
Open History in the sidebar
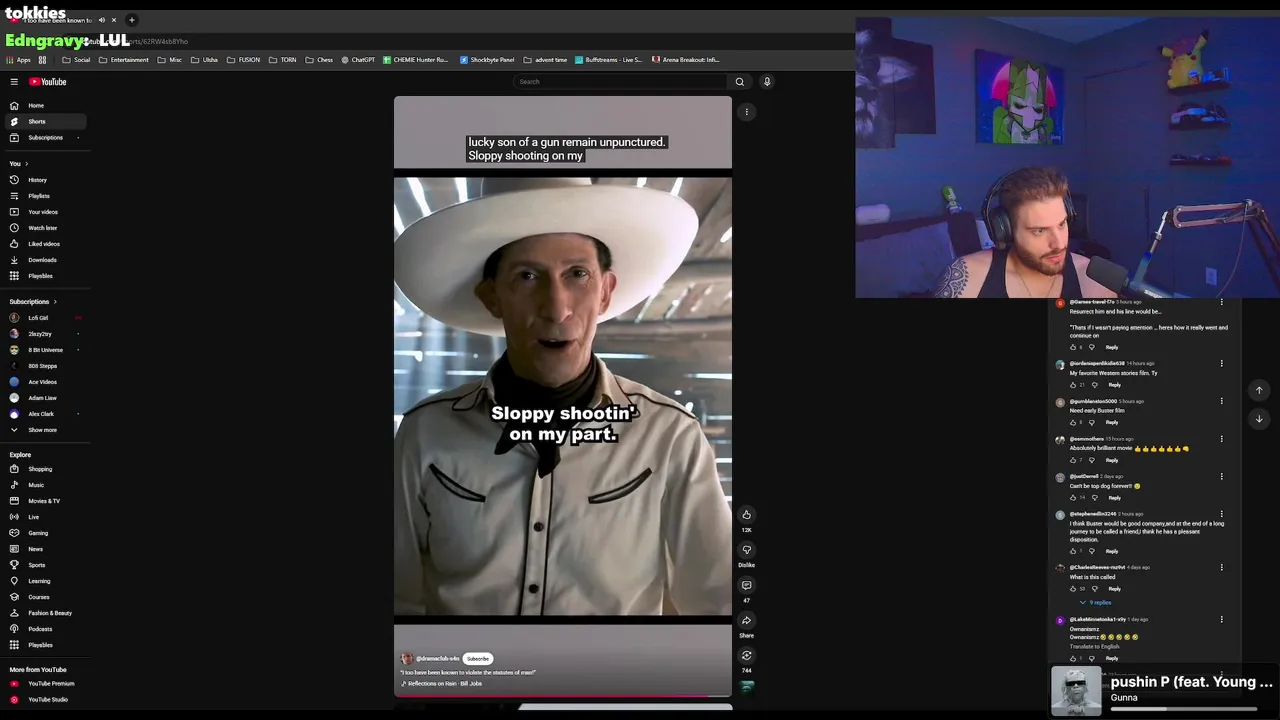[x=45, y=180]
